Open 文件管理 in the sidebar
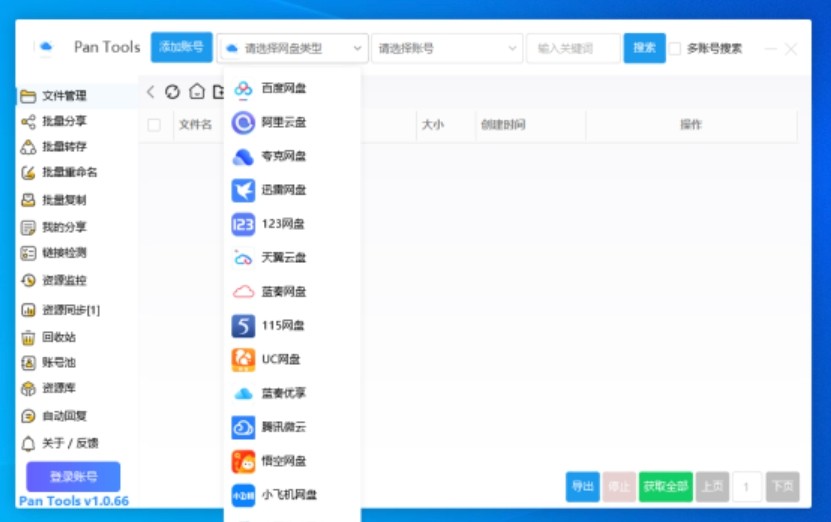The height and width of the screenshot is (522, 831). [77, 96]
